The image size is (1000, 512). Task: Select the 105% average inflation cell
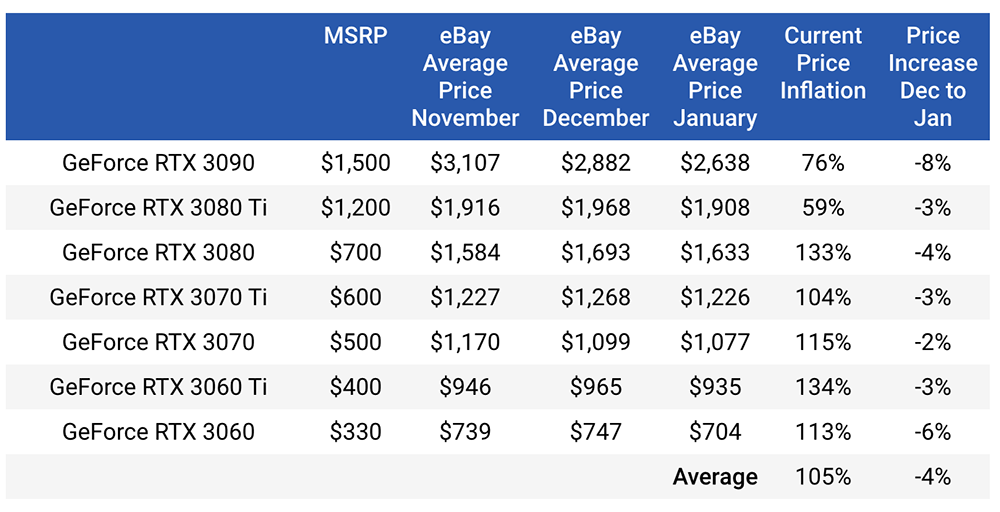[x=823, y=477]
